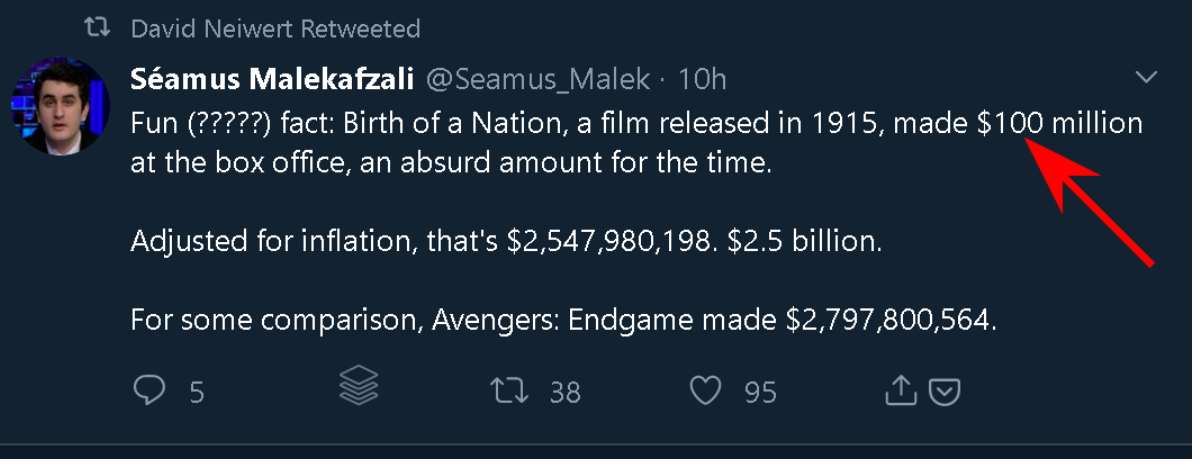Click the small retweeted indicator icon above the tweet

96,28
